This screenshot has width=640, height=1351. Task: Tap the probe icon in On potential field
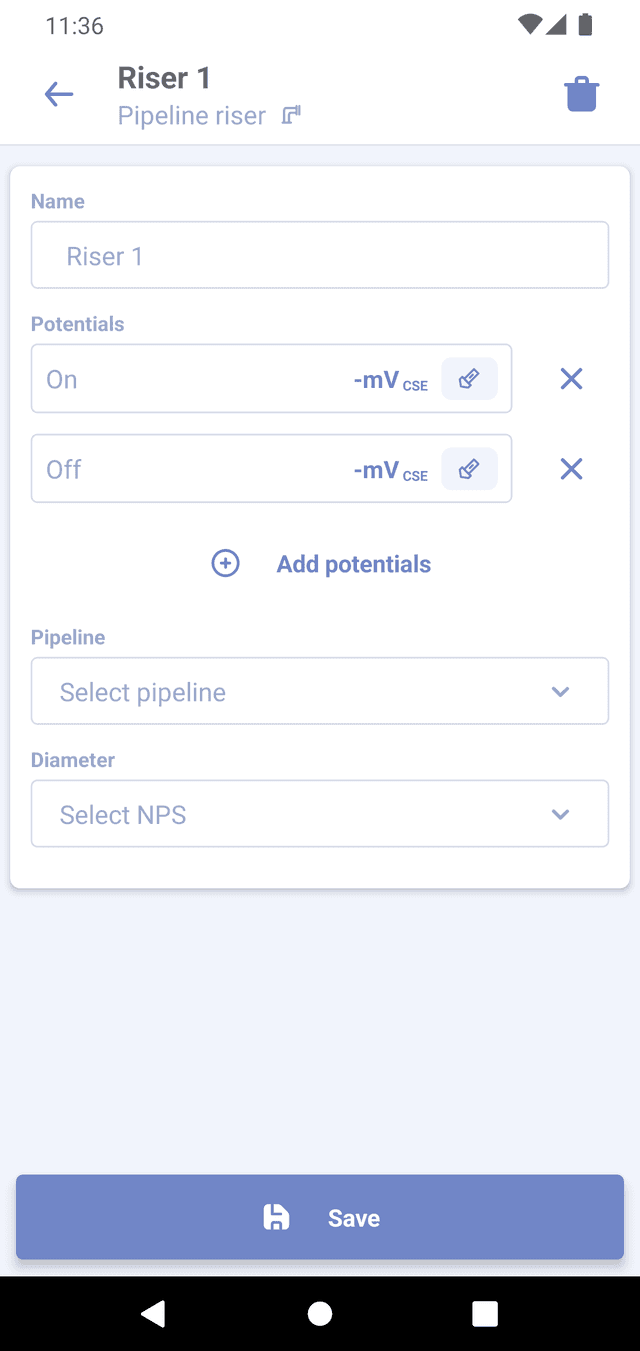(469, 379)
